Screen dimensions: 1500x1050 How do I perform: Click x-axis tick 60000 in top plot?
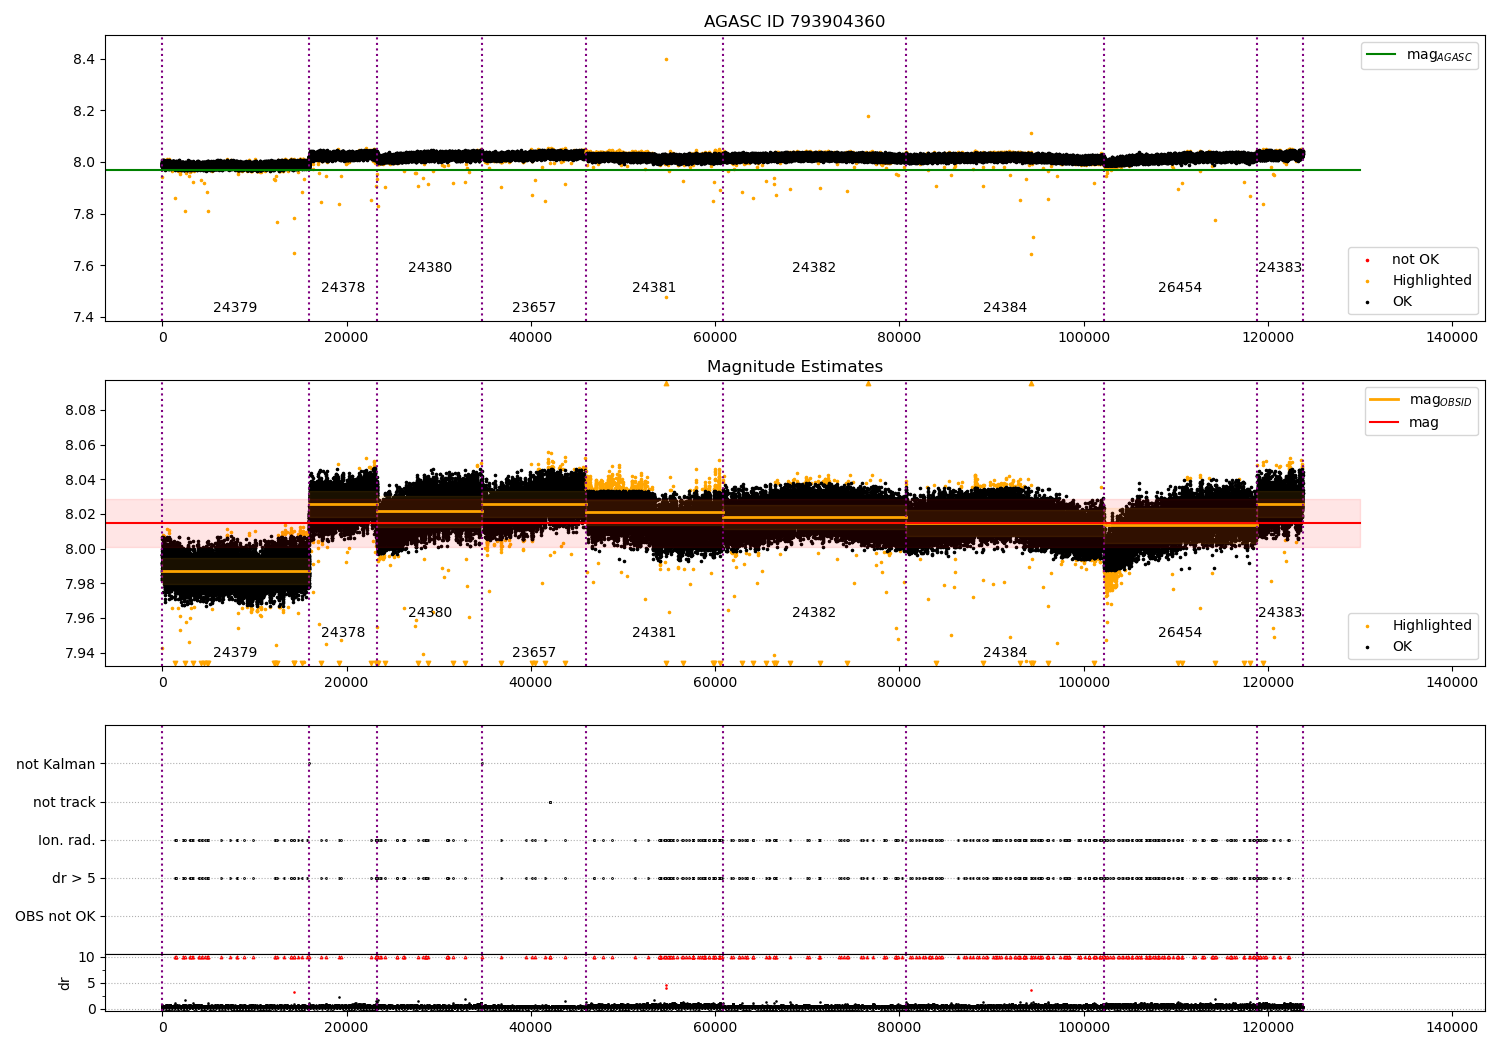click(x=715, y=337)
